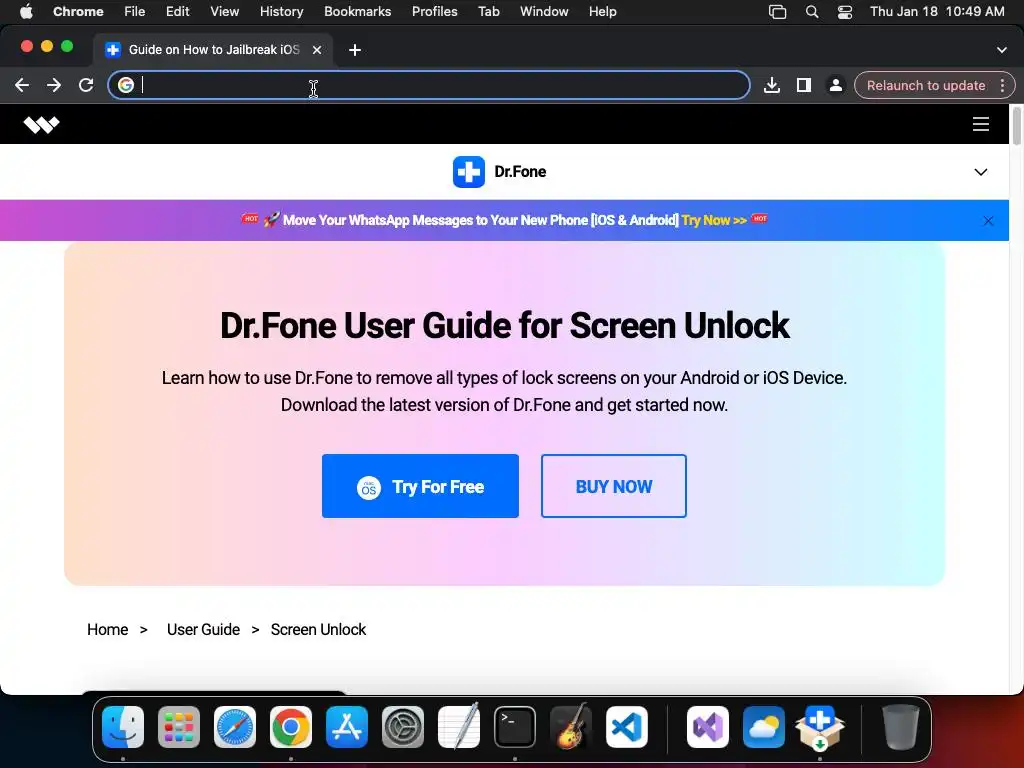Open the tab search dropdown arrow
The width and height of the screenshot is (1024, 768).
[x=1001, y=50]
